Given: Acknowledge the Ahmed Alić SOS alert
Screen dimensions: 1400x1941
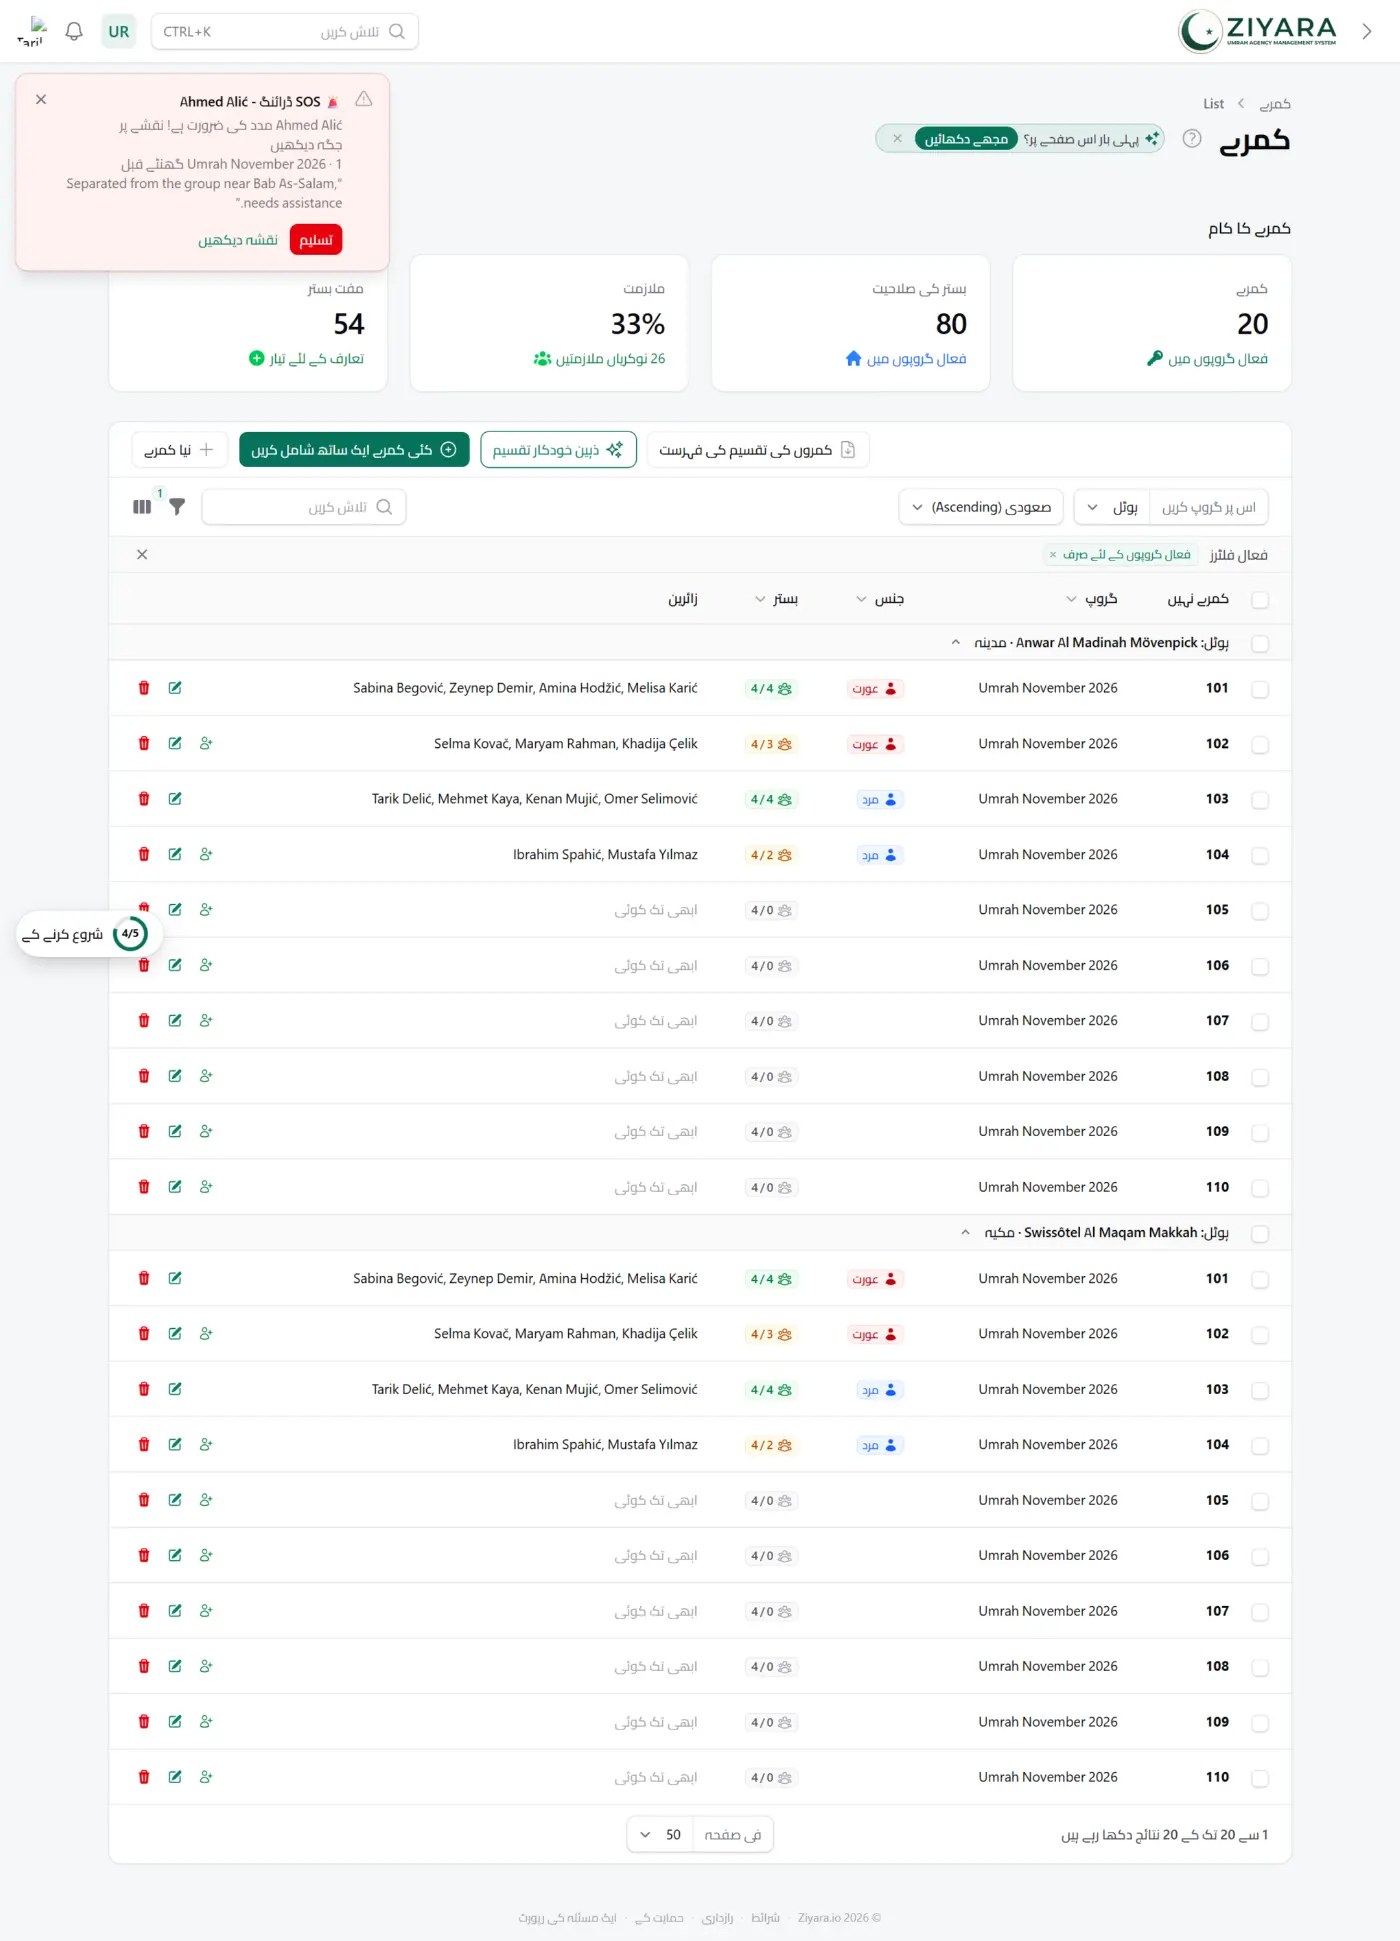Looking at the screenshot, I should tap(316, 240).
